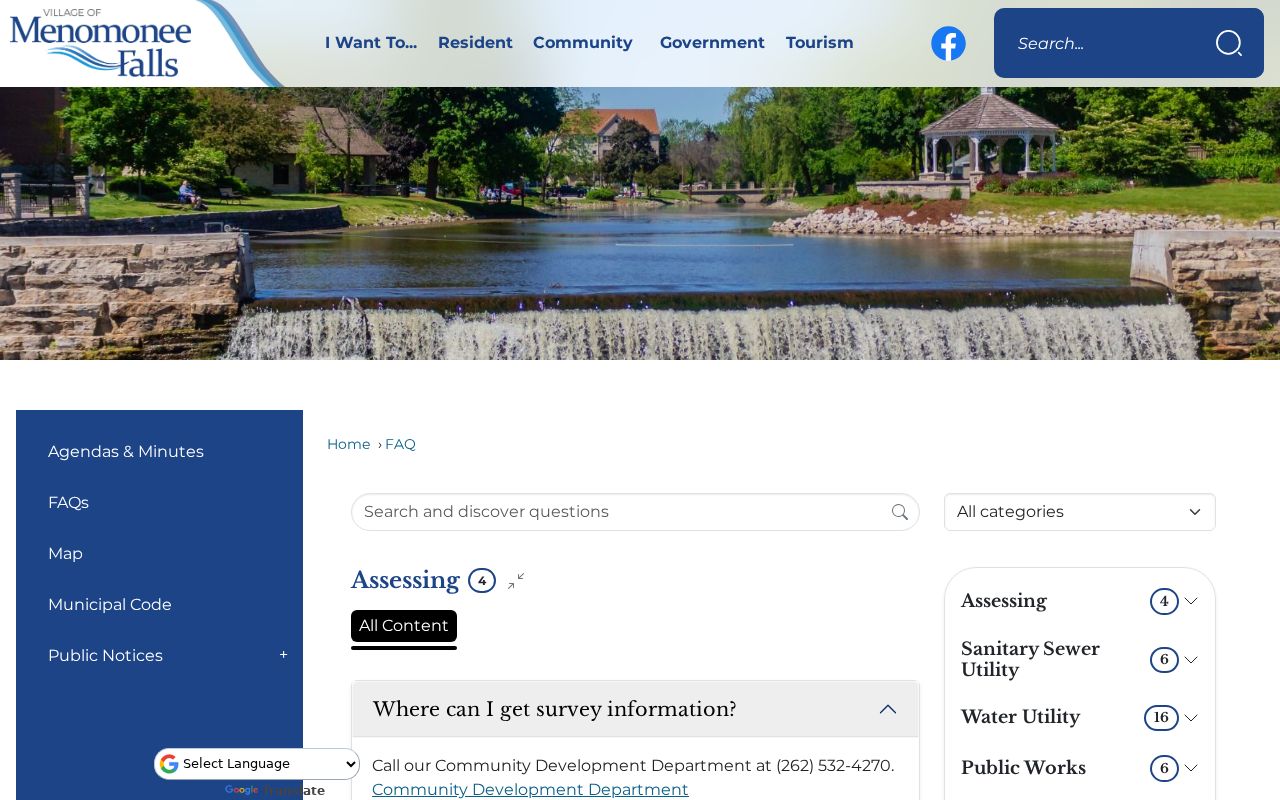This screenshot has width=1280, height=800.
Task: Click the Assessing label in category list
Action: tap(1004, 601)
